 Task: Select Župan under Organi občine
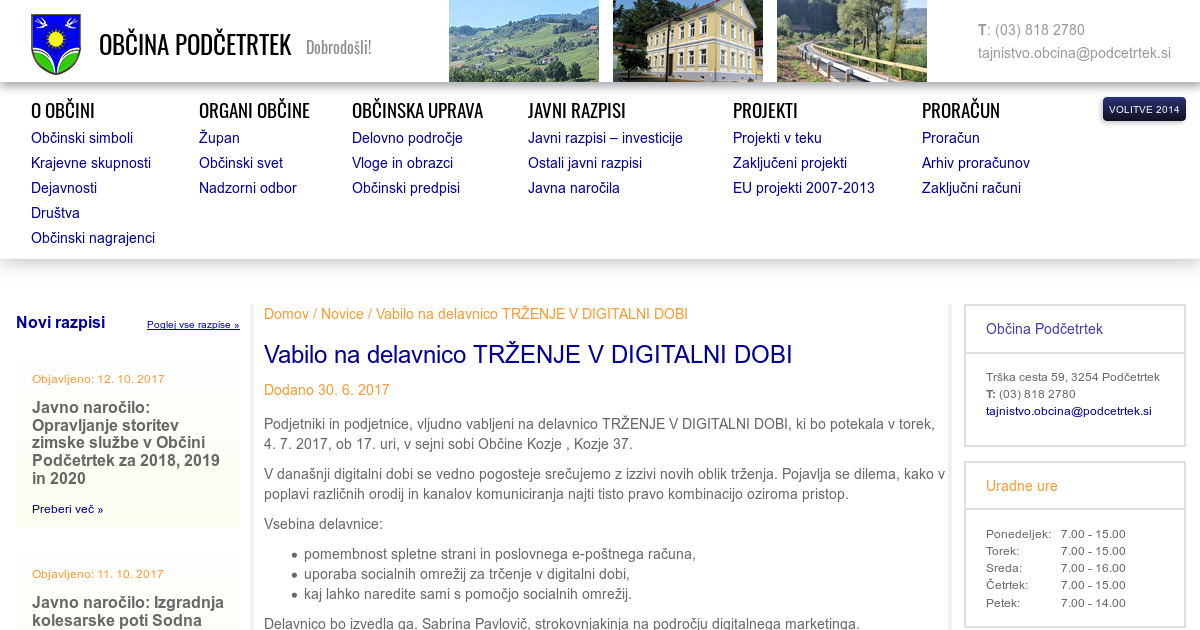[219, 138]
